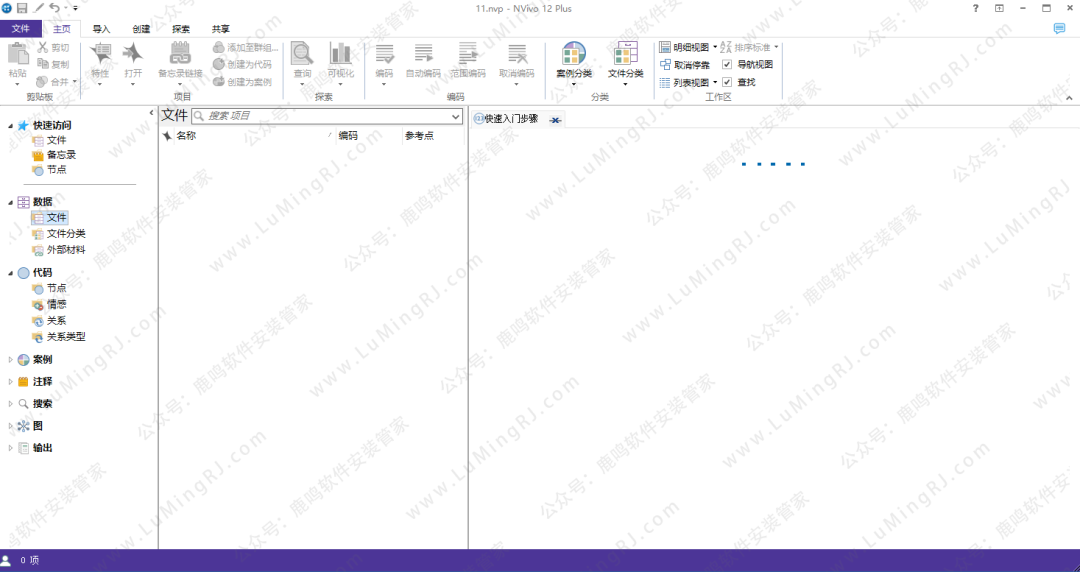Expand the 案例 (Cases) tree group
Viewport: 1080px width, 572px height.
click(x=11, y=360)
